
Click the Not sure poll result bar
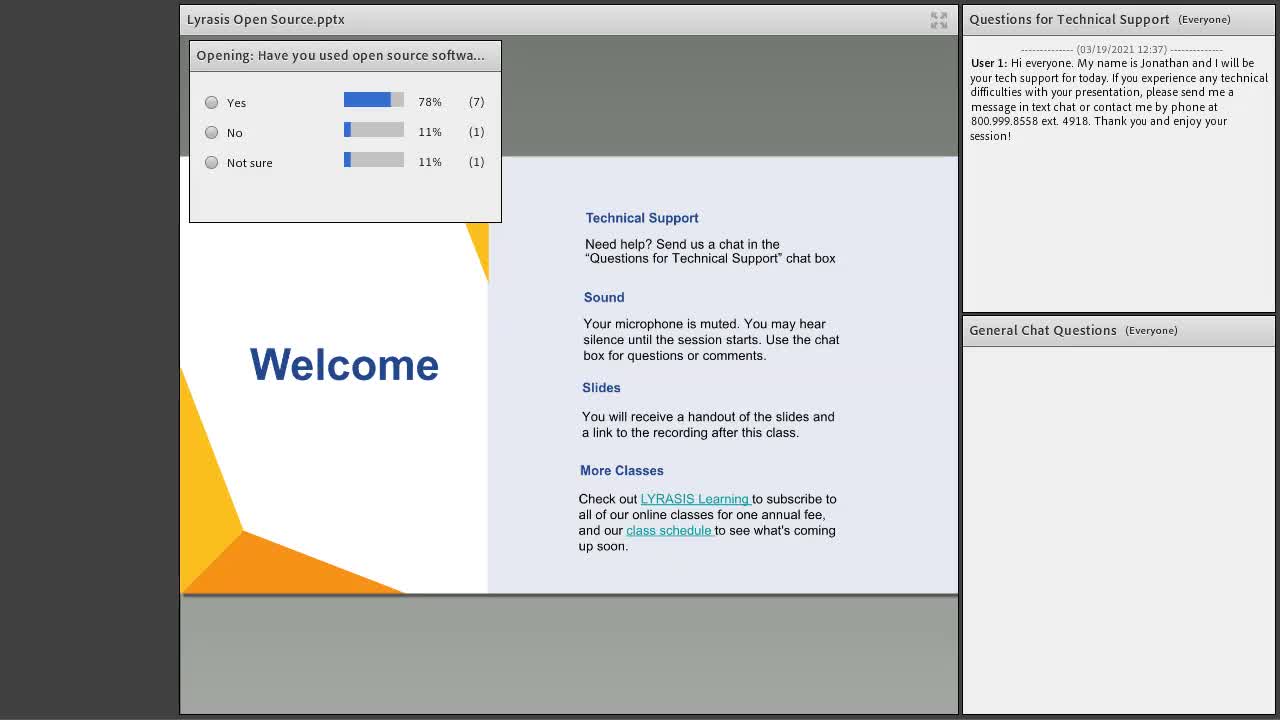click(374, 160)
